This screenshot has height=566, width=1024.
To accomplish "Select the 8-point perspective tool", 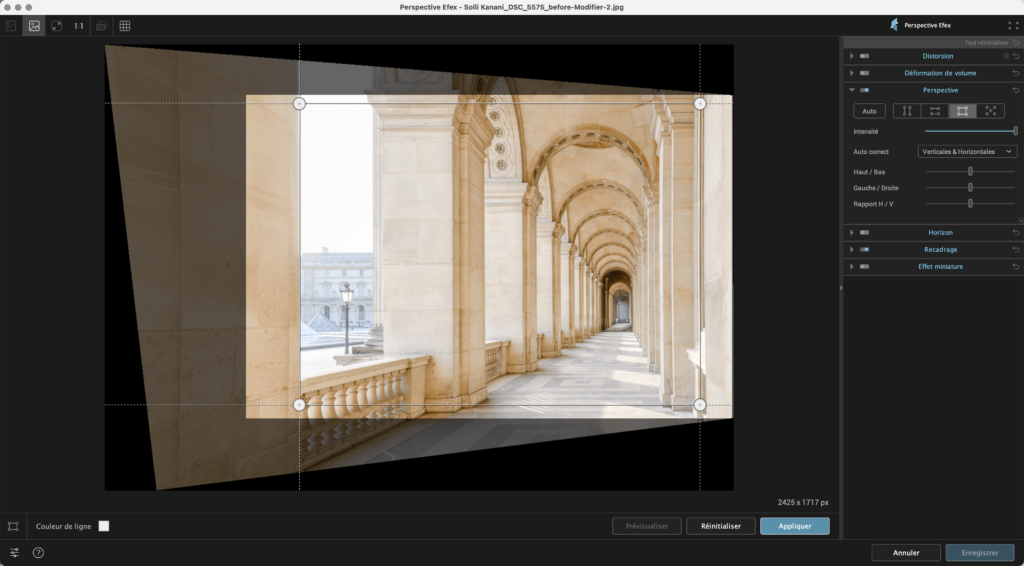I will 991,111.
